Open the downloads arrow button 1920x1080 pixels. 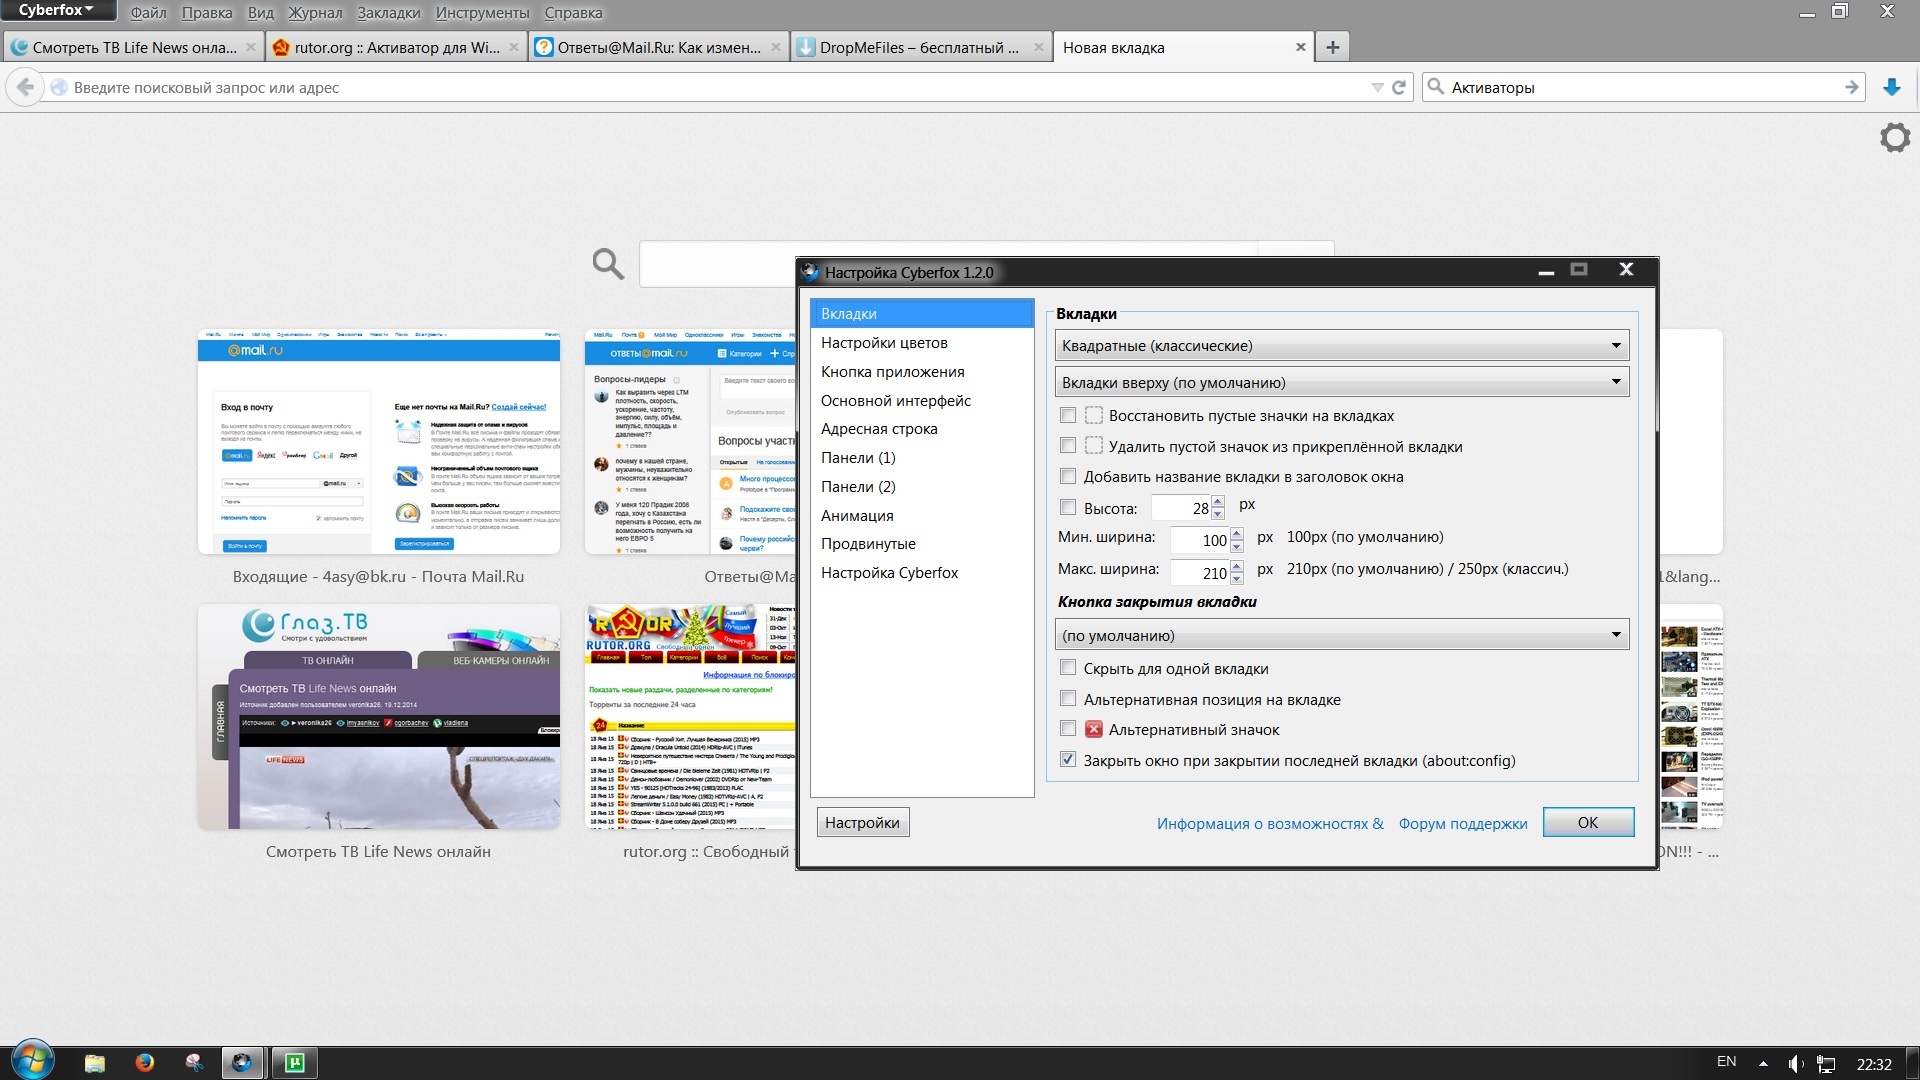point(1892,88)
